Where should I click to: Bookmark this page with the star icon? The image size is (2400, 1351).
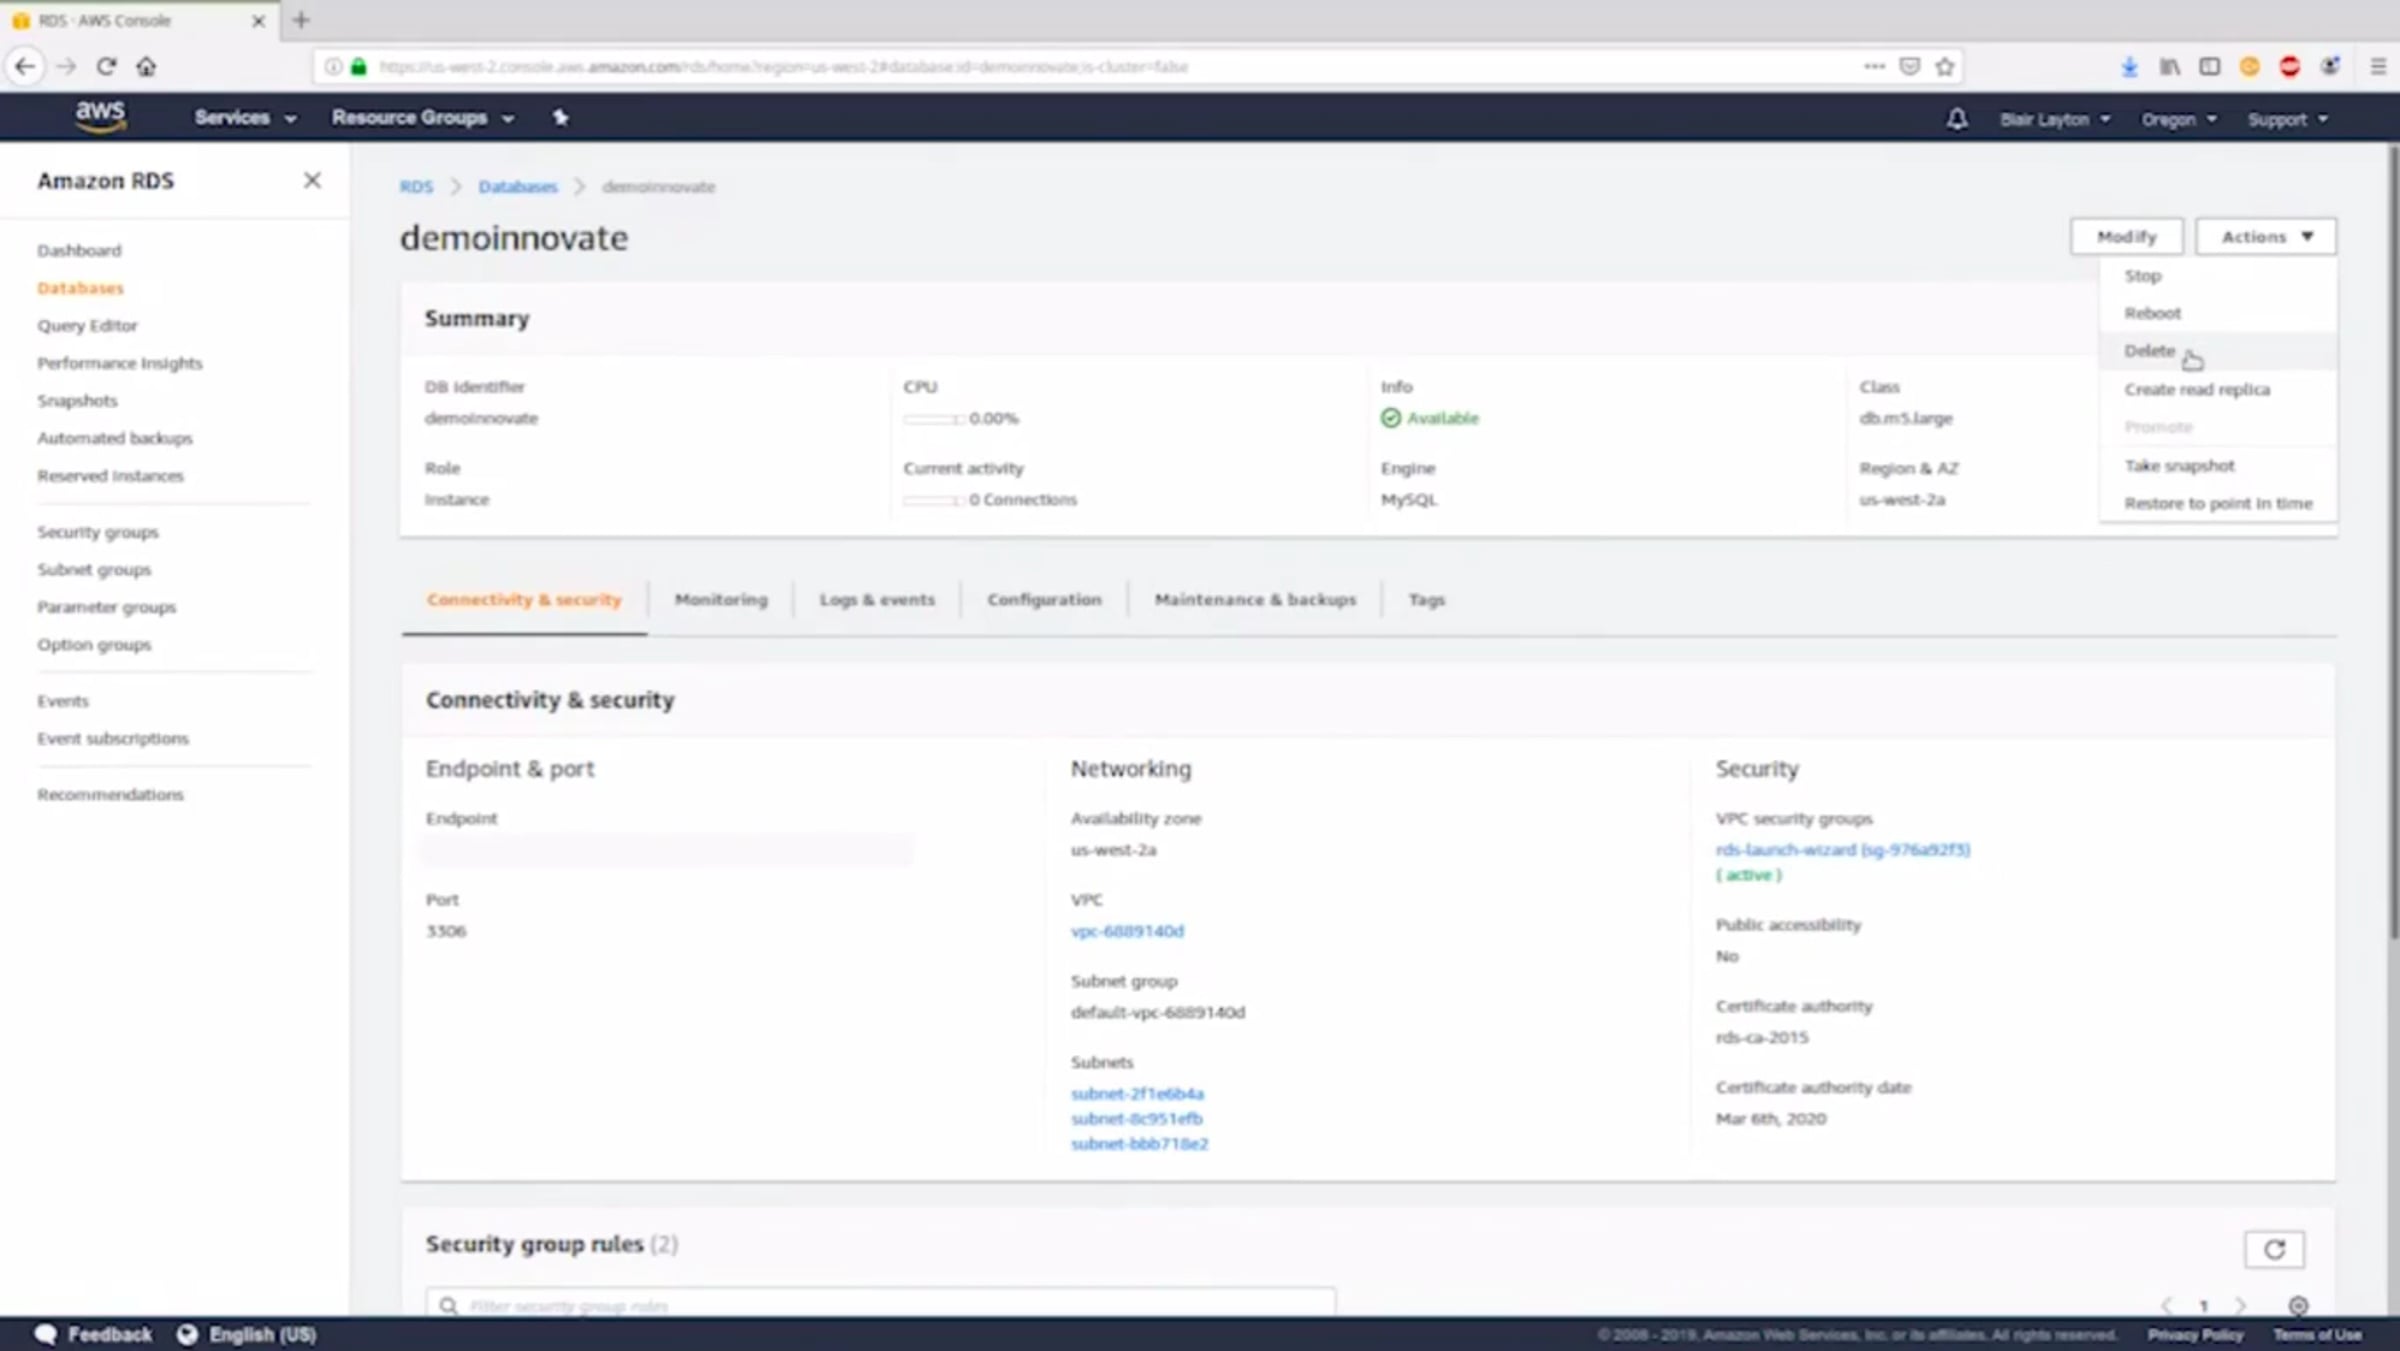tap(1944, 67)
